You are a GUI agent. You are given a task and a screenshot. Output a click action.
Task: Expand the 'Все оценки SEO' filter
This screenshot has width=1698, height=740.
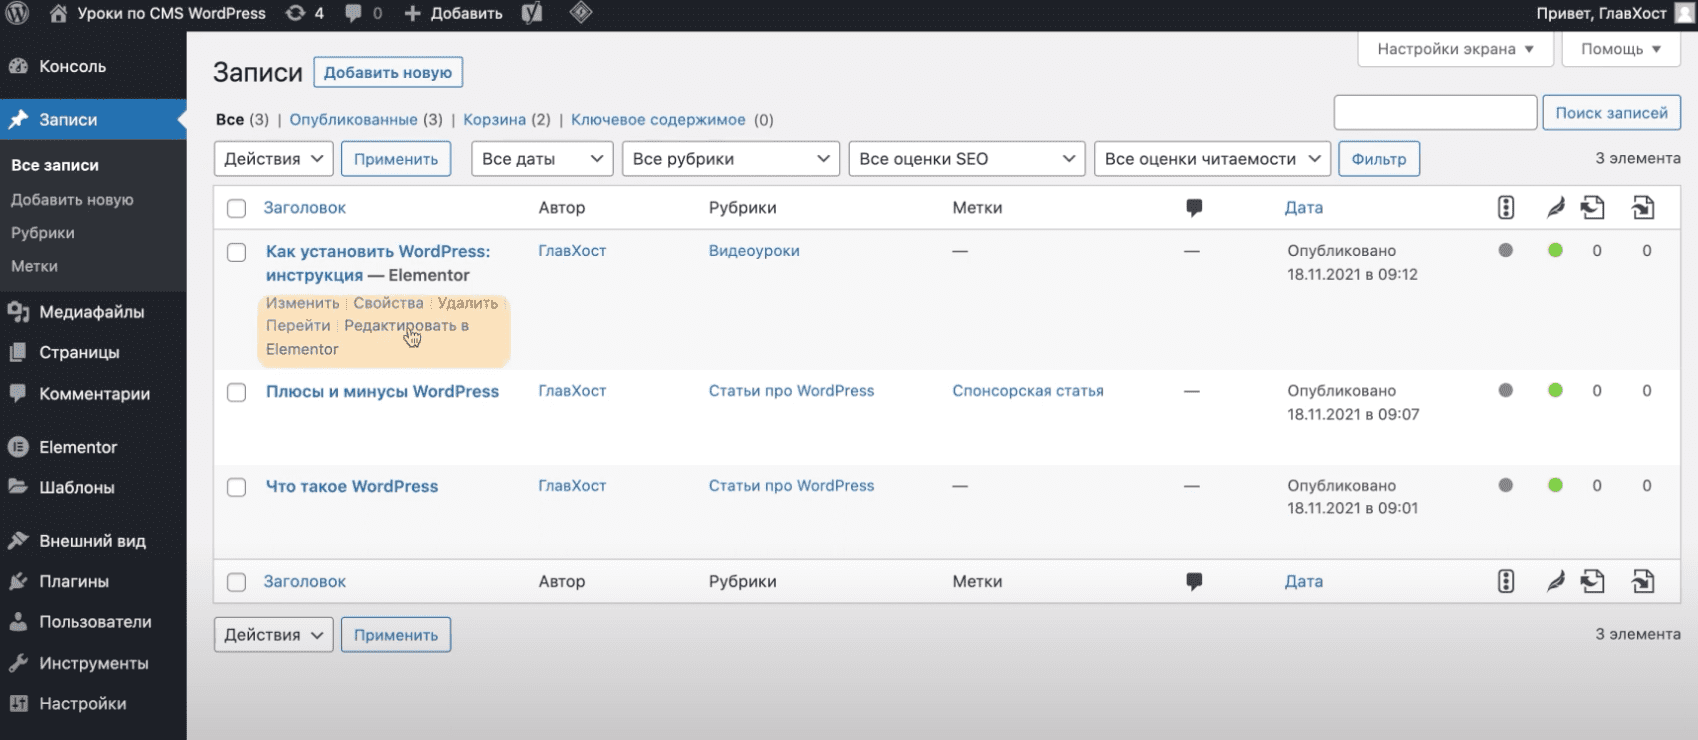(966, 159)
